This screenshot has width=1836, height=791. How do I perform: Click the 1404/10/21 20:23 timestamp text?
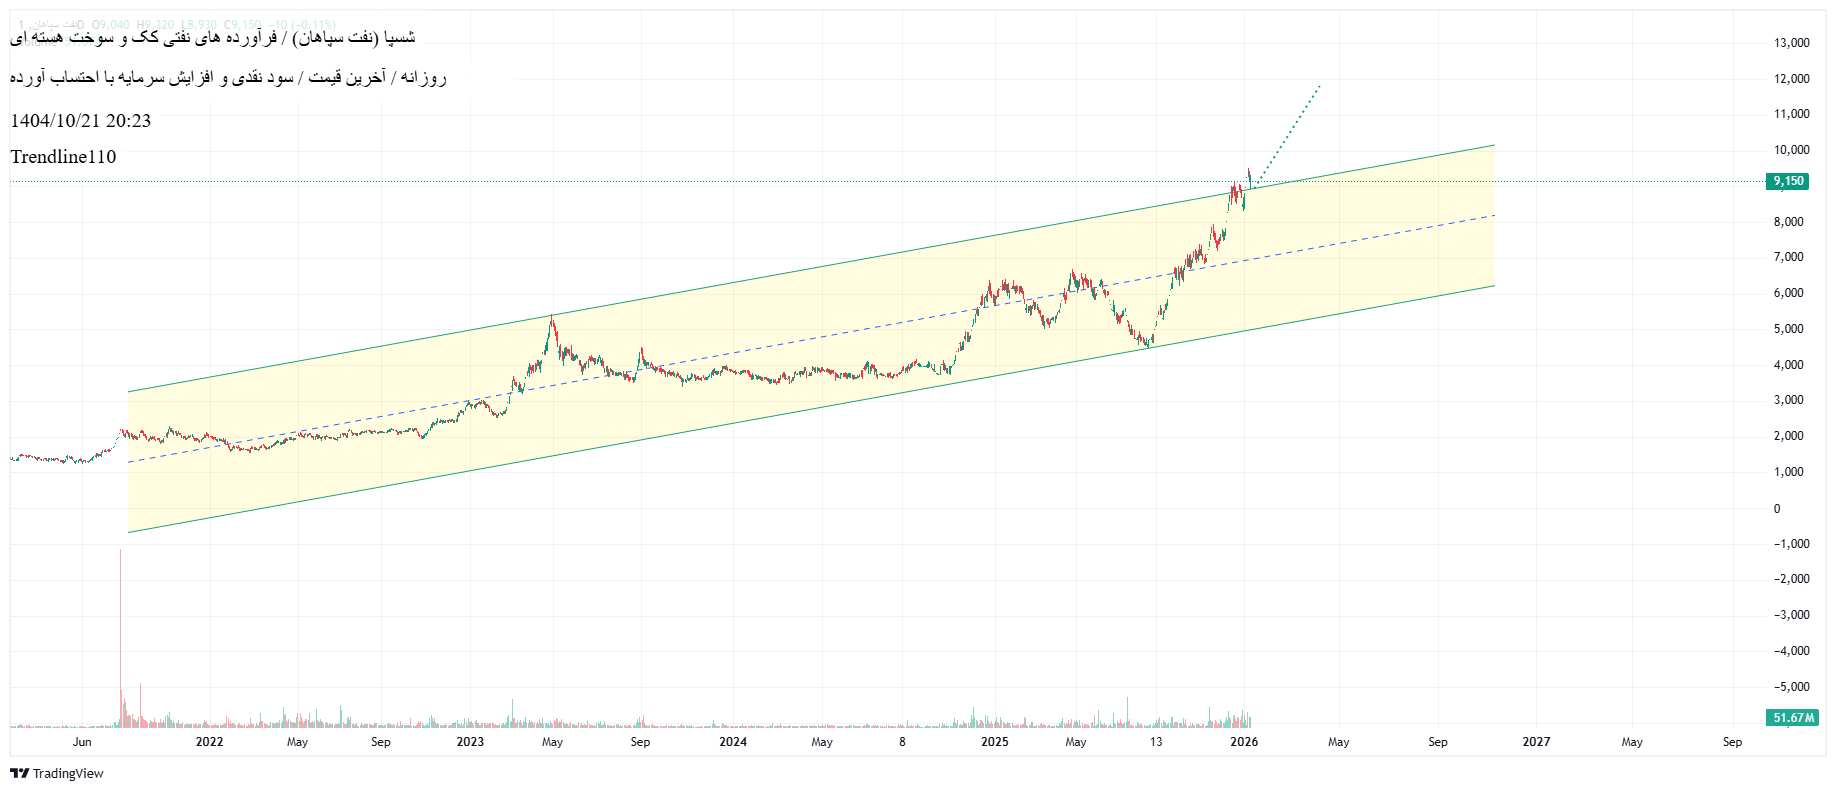81,121
